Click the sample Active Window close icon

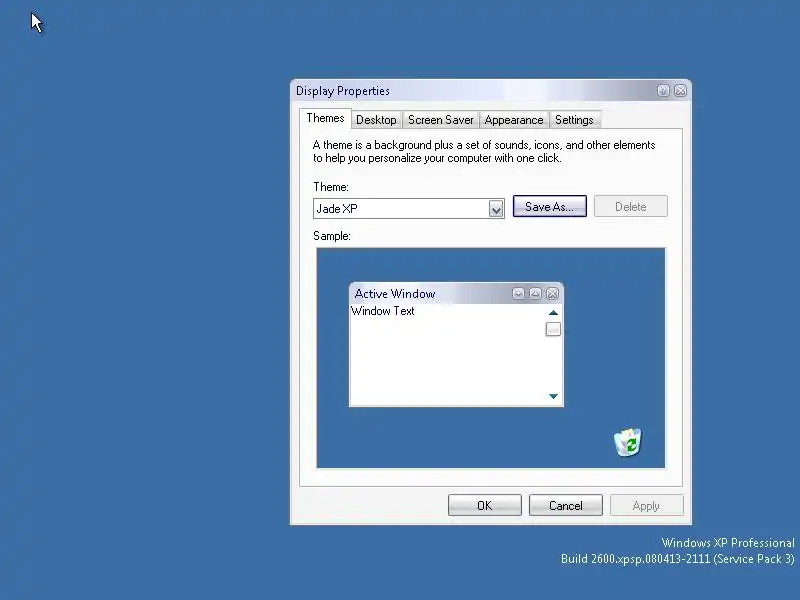click(552, 293)
